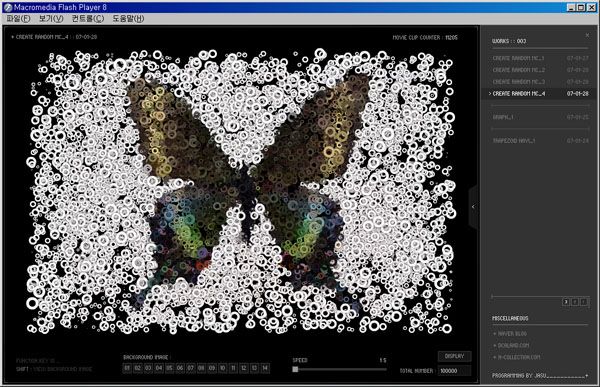Screen dimensions: 600x387
Task: Click the second page button under the works list
Action: [x=575, y=302]
